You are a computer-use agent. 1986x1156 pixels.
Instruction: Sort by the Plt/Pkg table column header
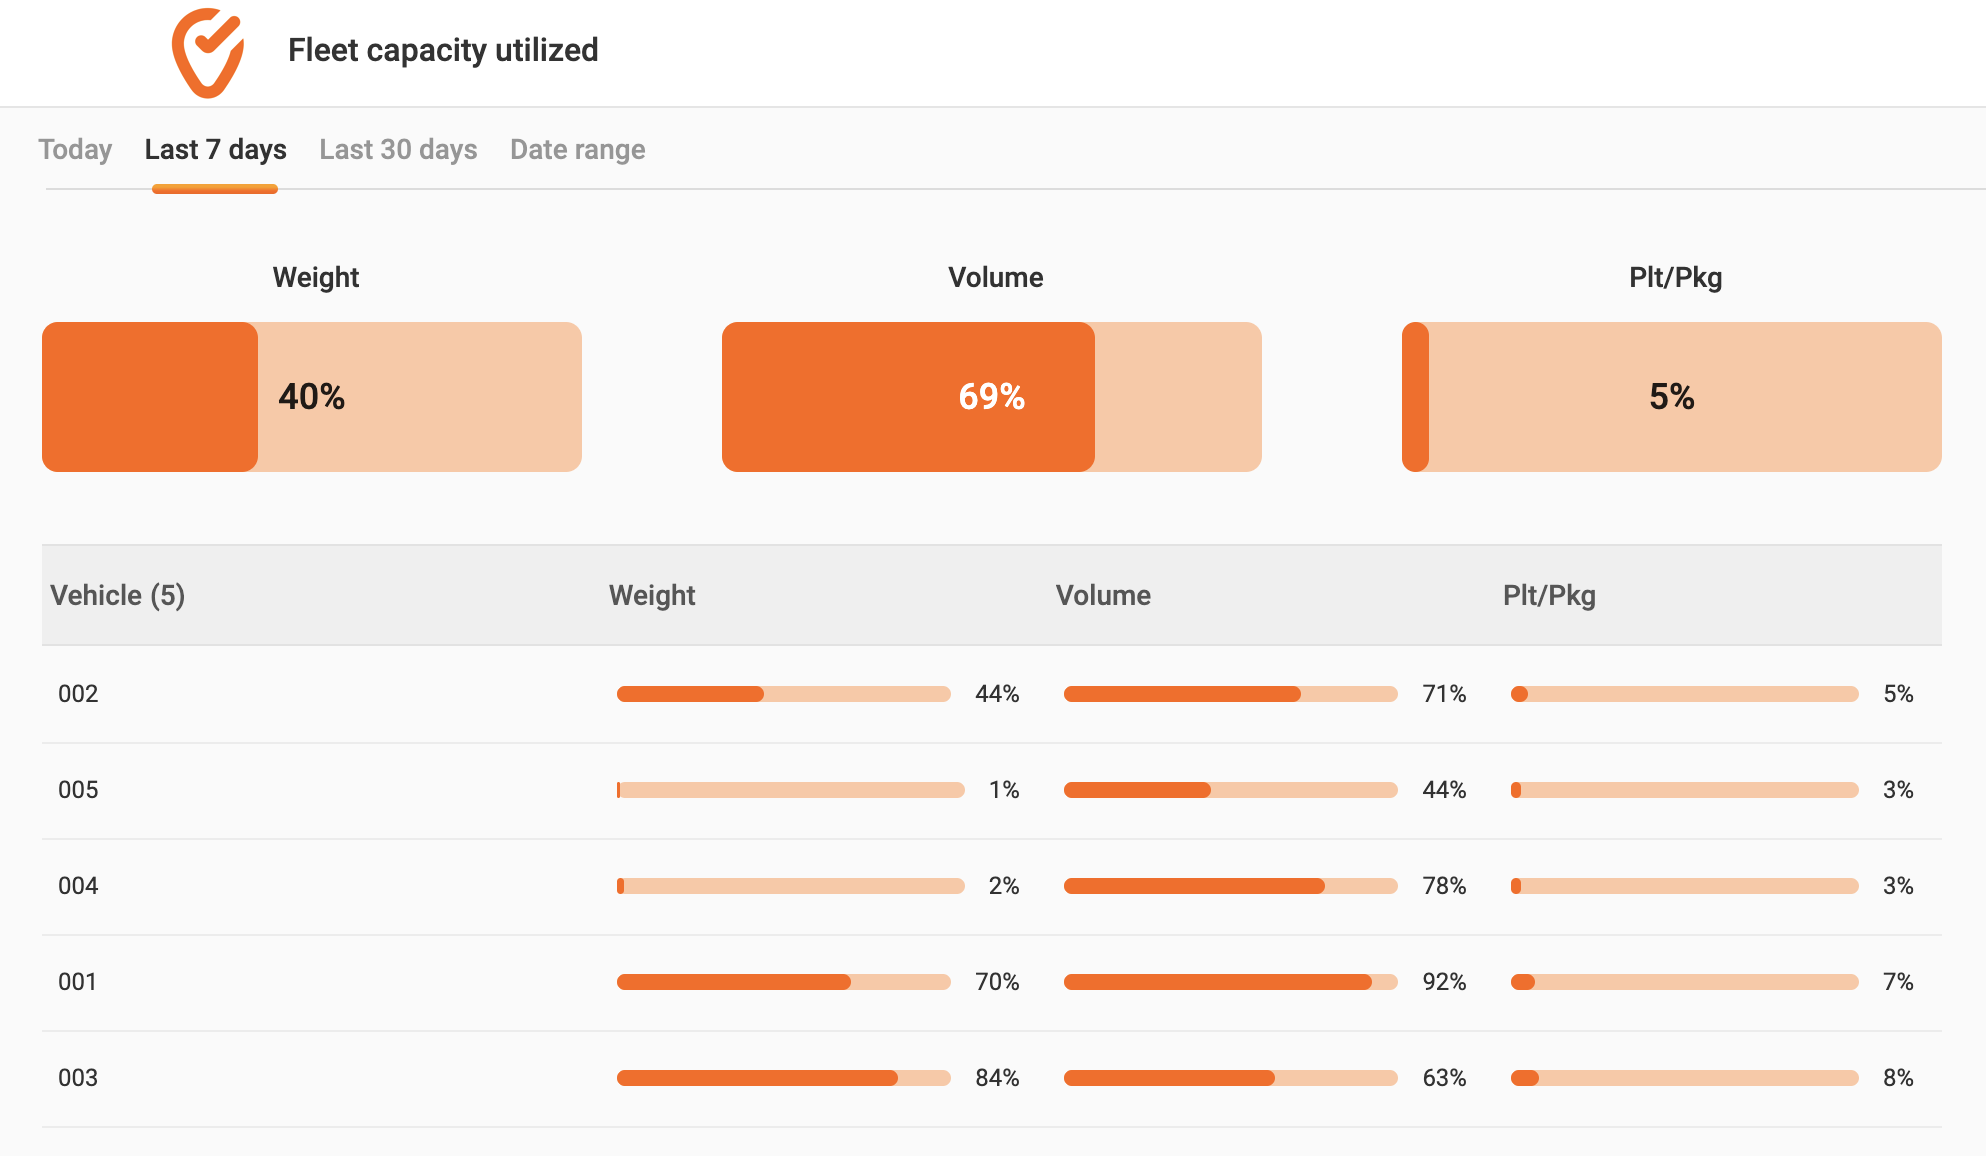point(1549,596)
